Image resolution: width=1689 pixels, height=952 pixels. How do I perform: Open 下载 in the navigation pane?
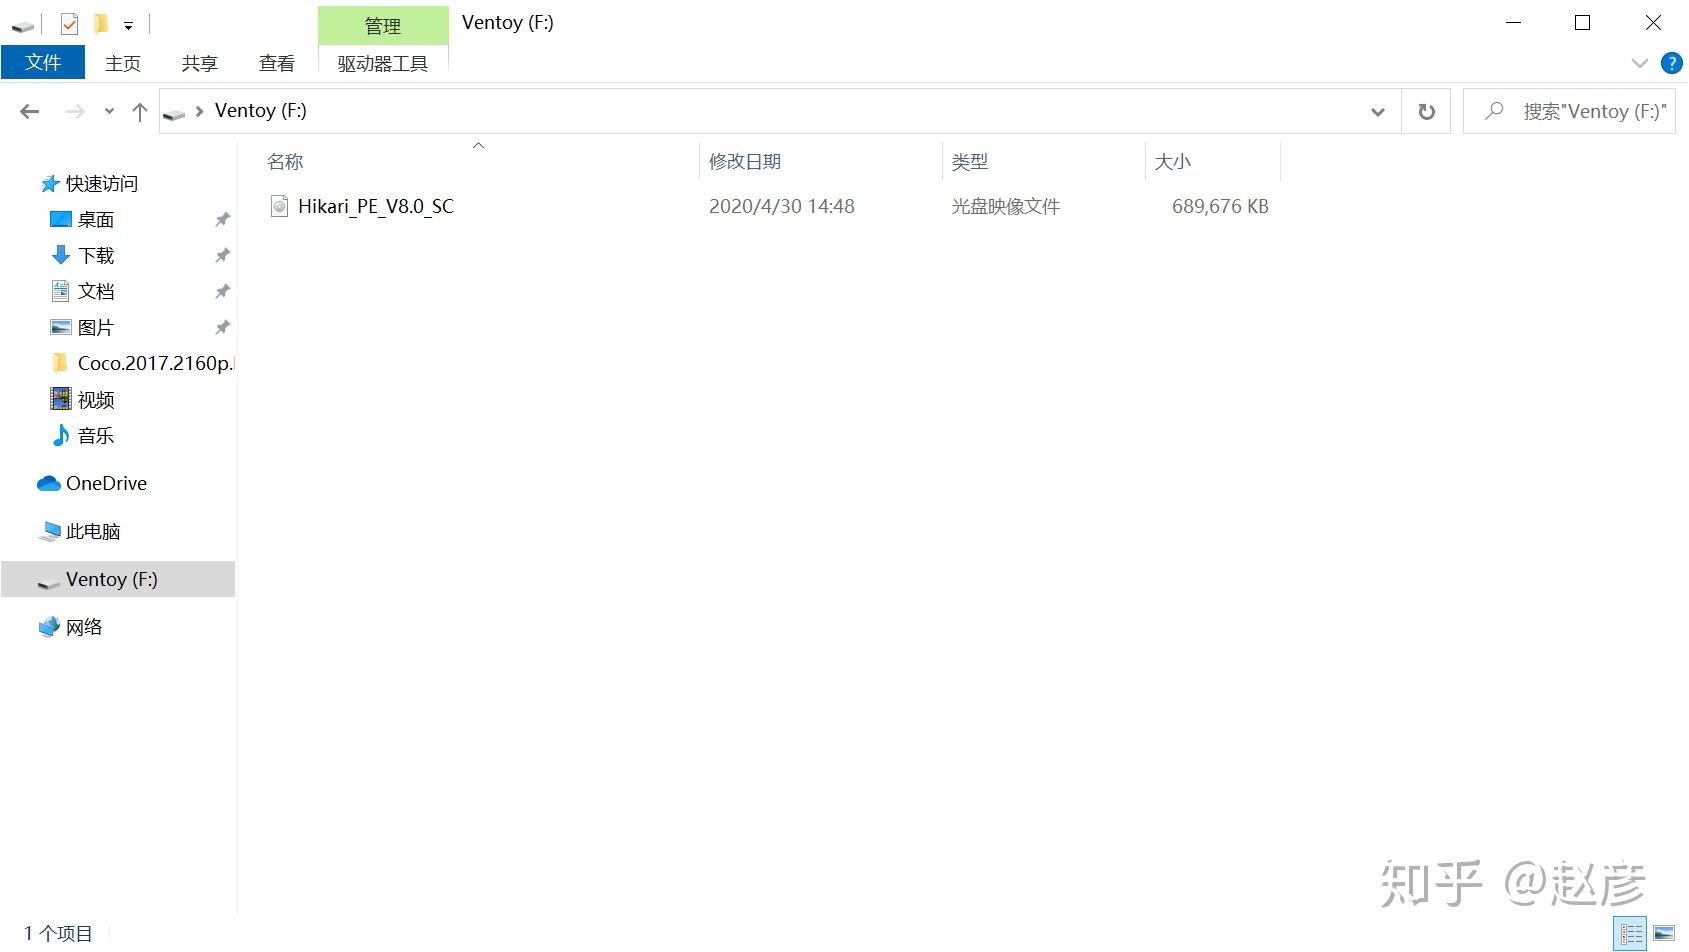point(96,255)
